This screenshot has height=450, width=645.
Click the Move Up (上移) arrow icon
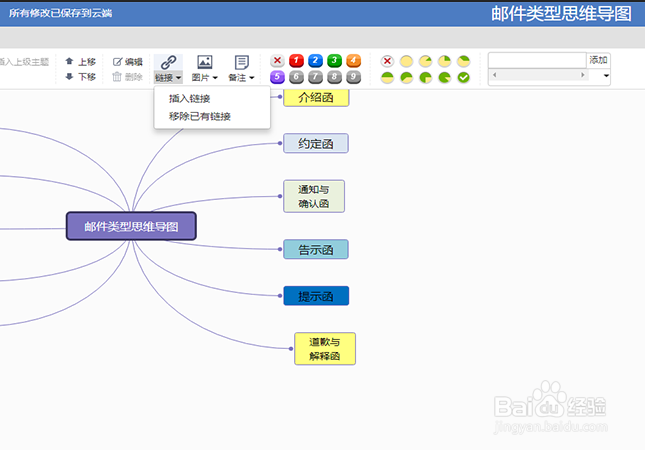(x=69, y=61)
